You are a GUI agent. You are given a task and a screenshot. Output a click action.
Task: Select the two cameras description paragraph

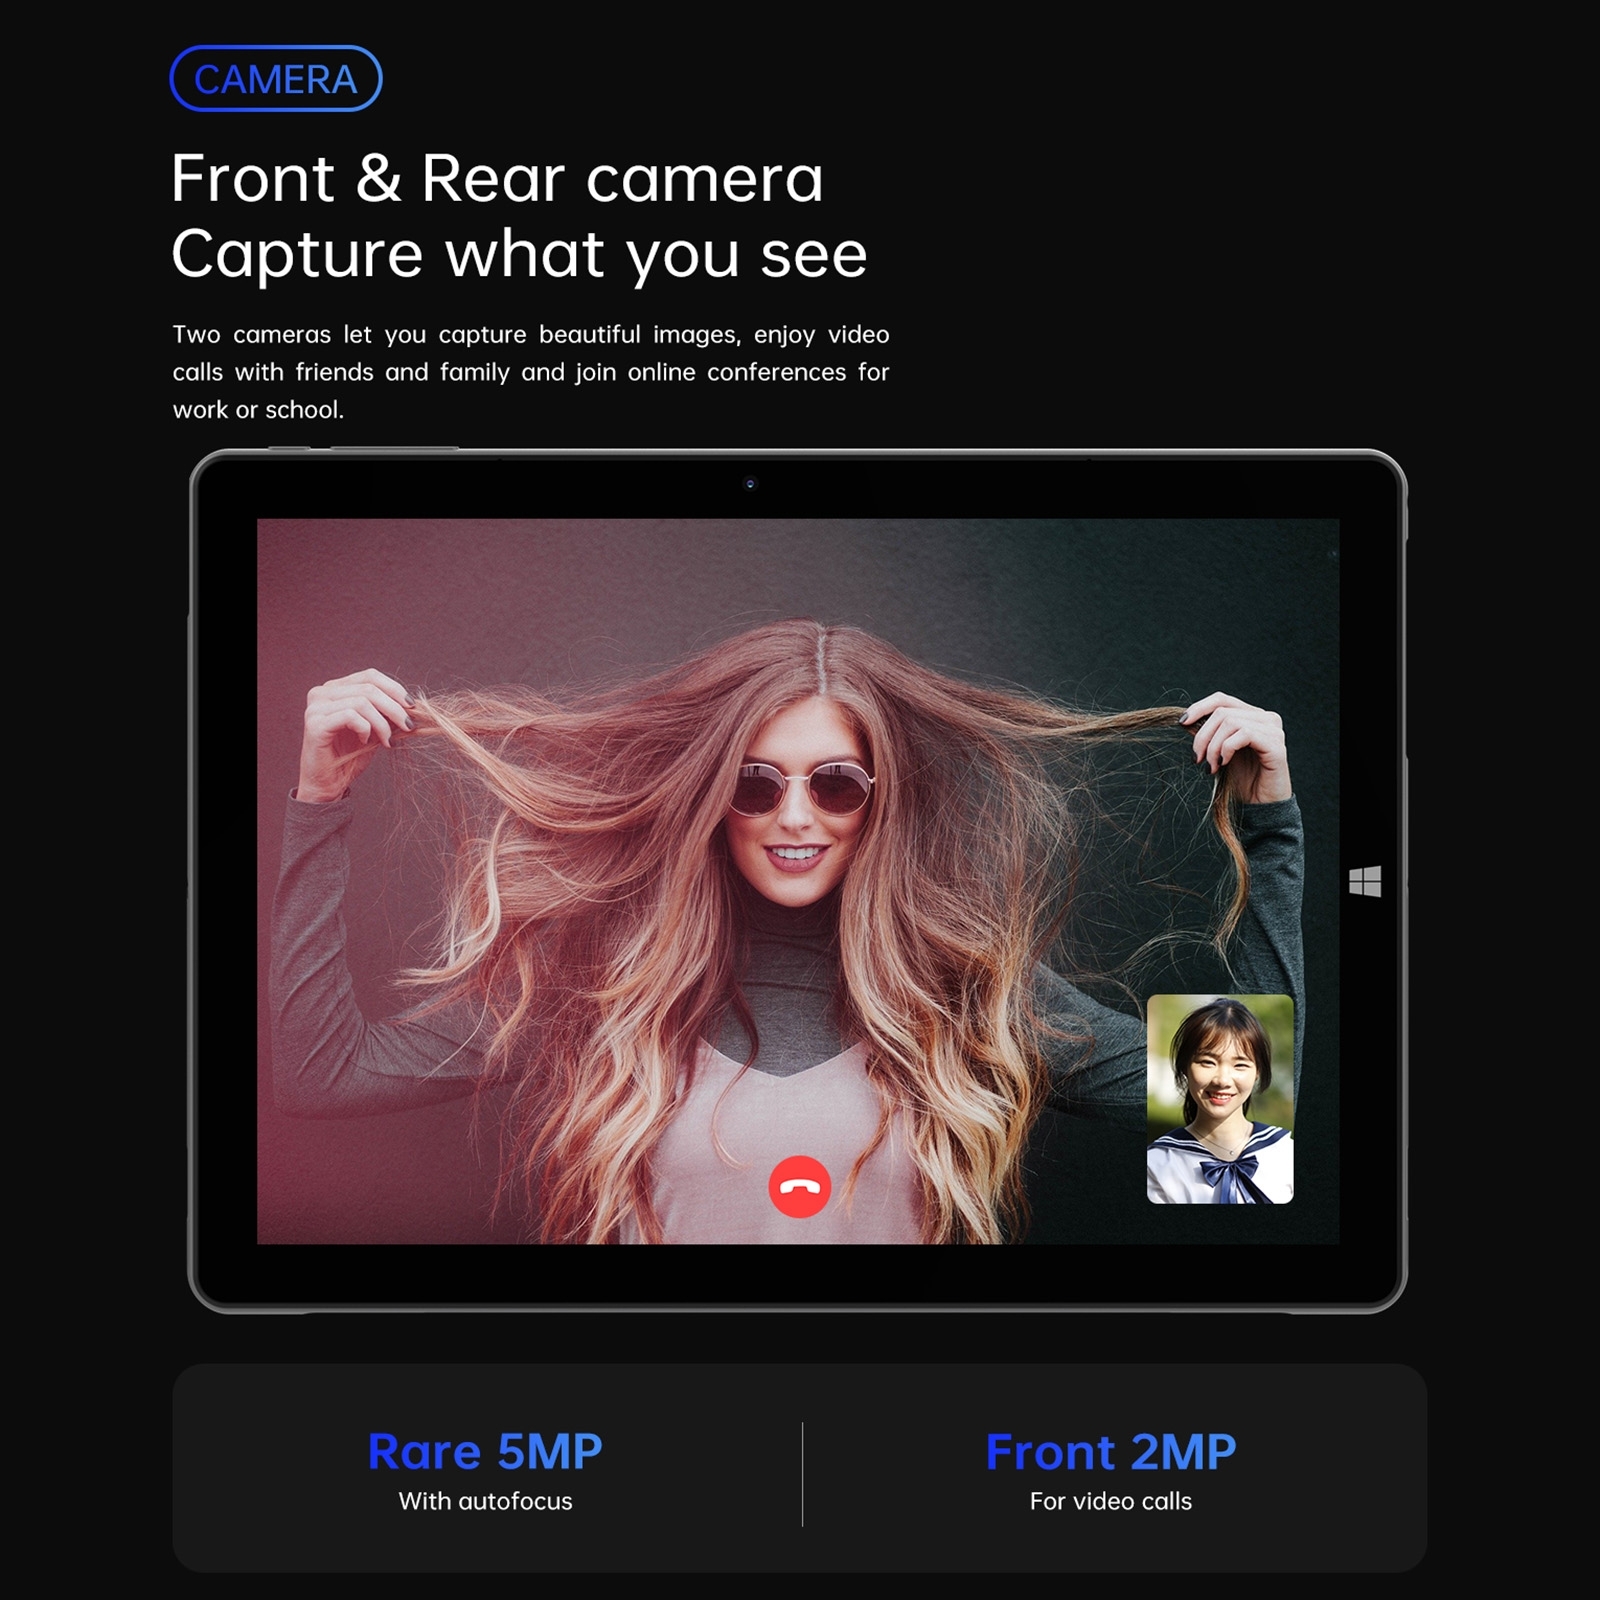pyautogui.click(x=530, y=372)
